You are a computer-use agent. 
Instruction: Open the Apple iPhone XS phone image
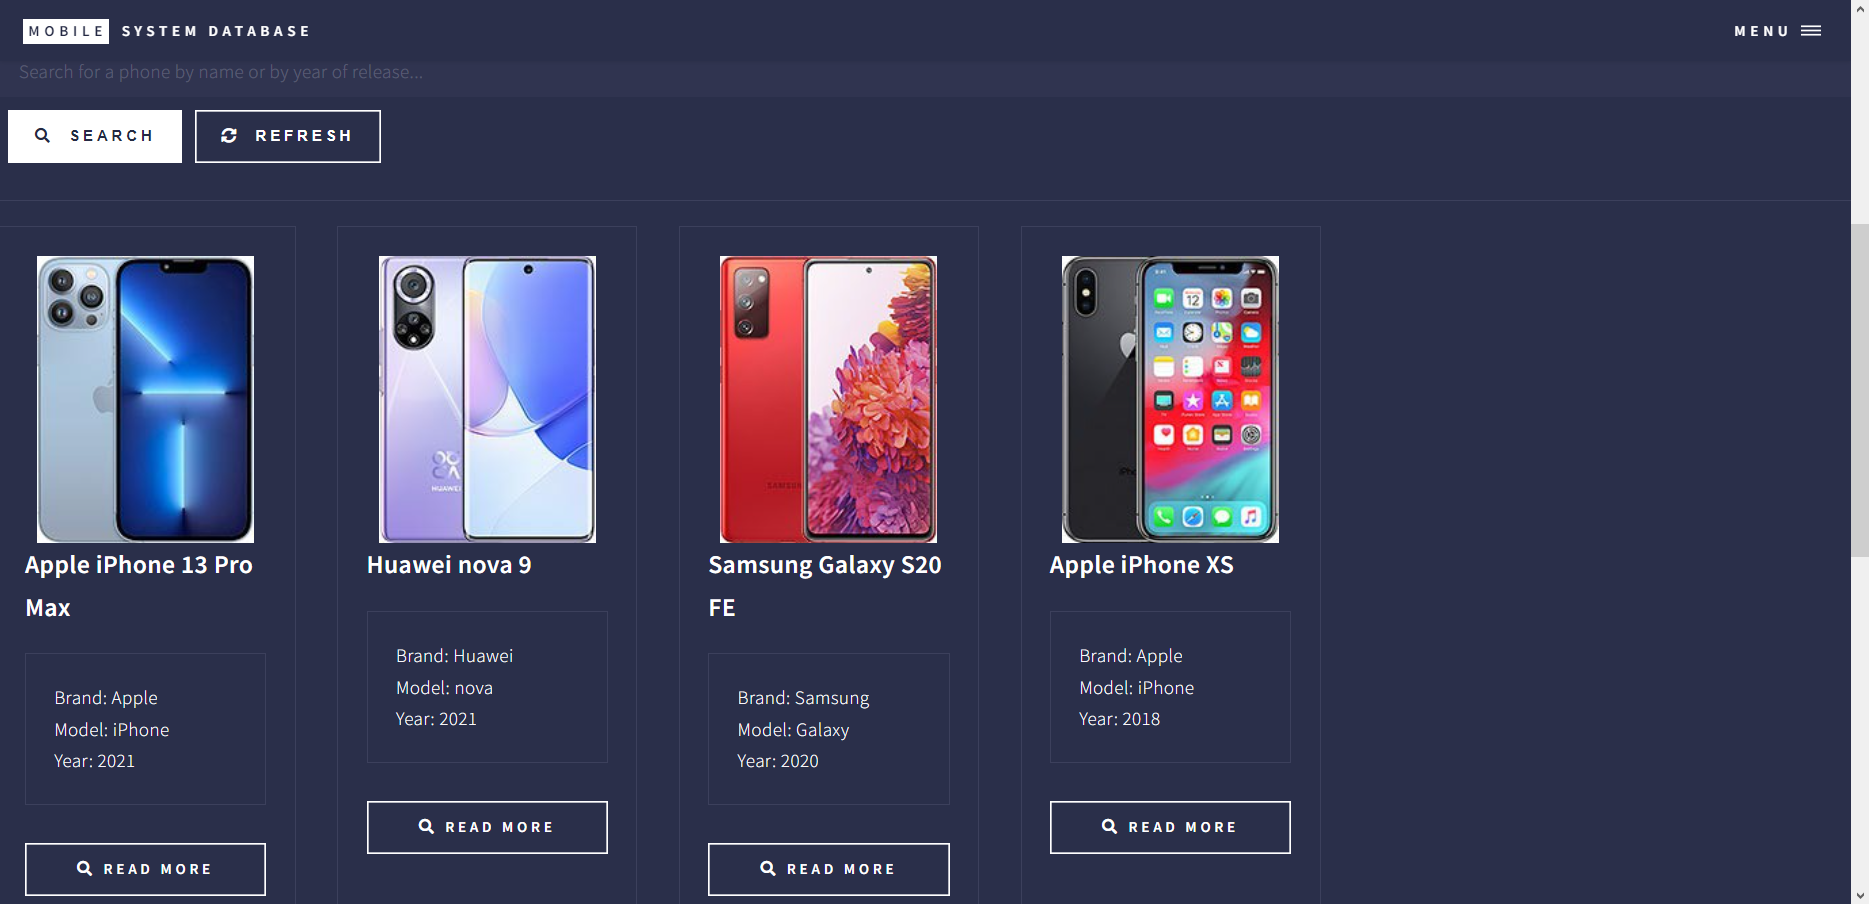click(1170, 399)
